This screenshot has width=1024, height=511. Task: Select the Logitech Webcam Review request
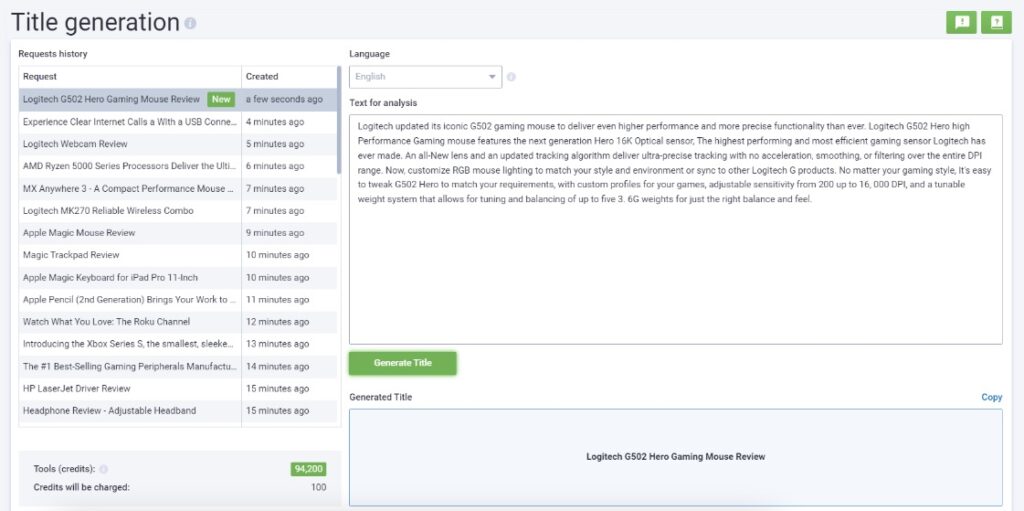178,144
